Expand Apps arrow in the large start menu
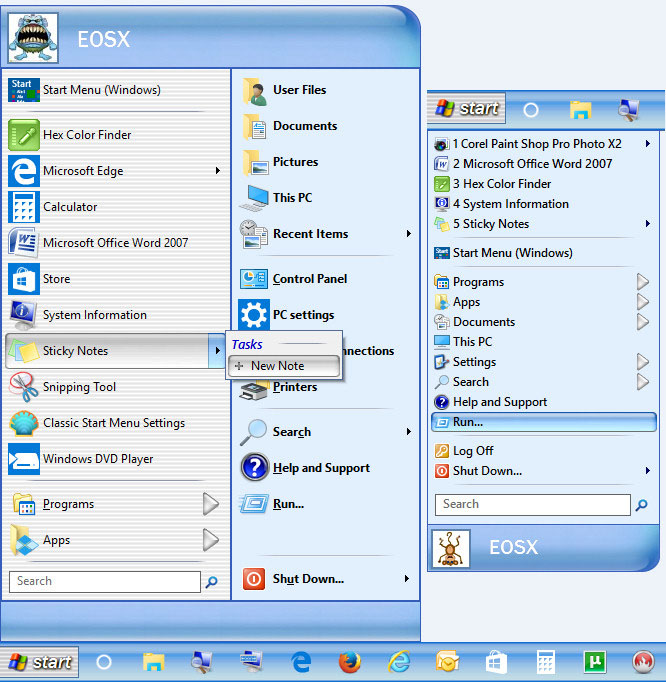 (211, 540)
